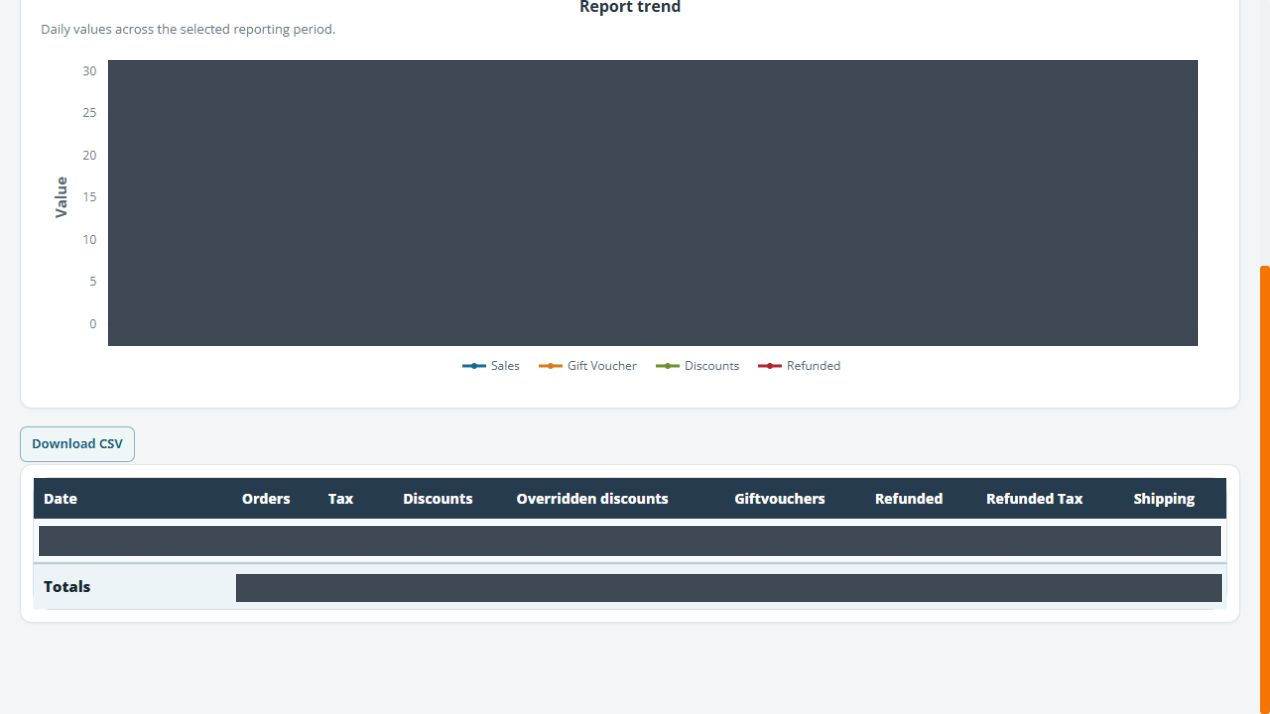Click the Orders column header

266,499
